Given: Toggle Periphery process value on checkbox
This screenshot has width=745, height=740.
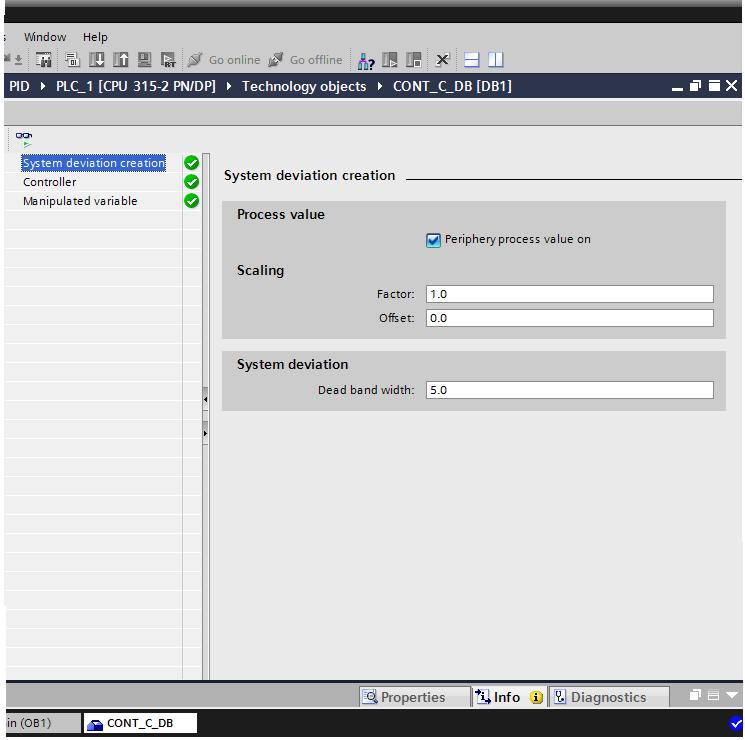Looking at the screenshot, I should click(433, 240).
